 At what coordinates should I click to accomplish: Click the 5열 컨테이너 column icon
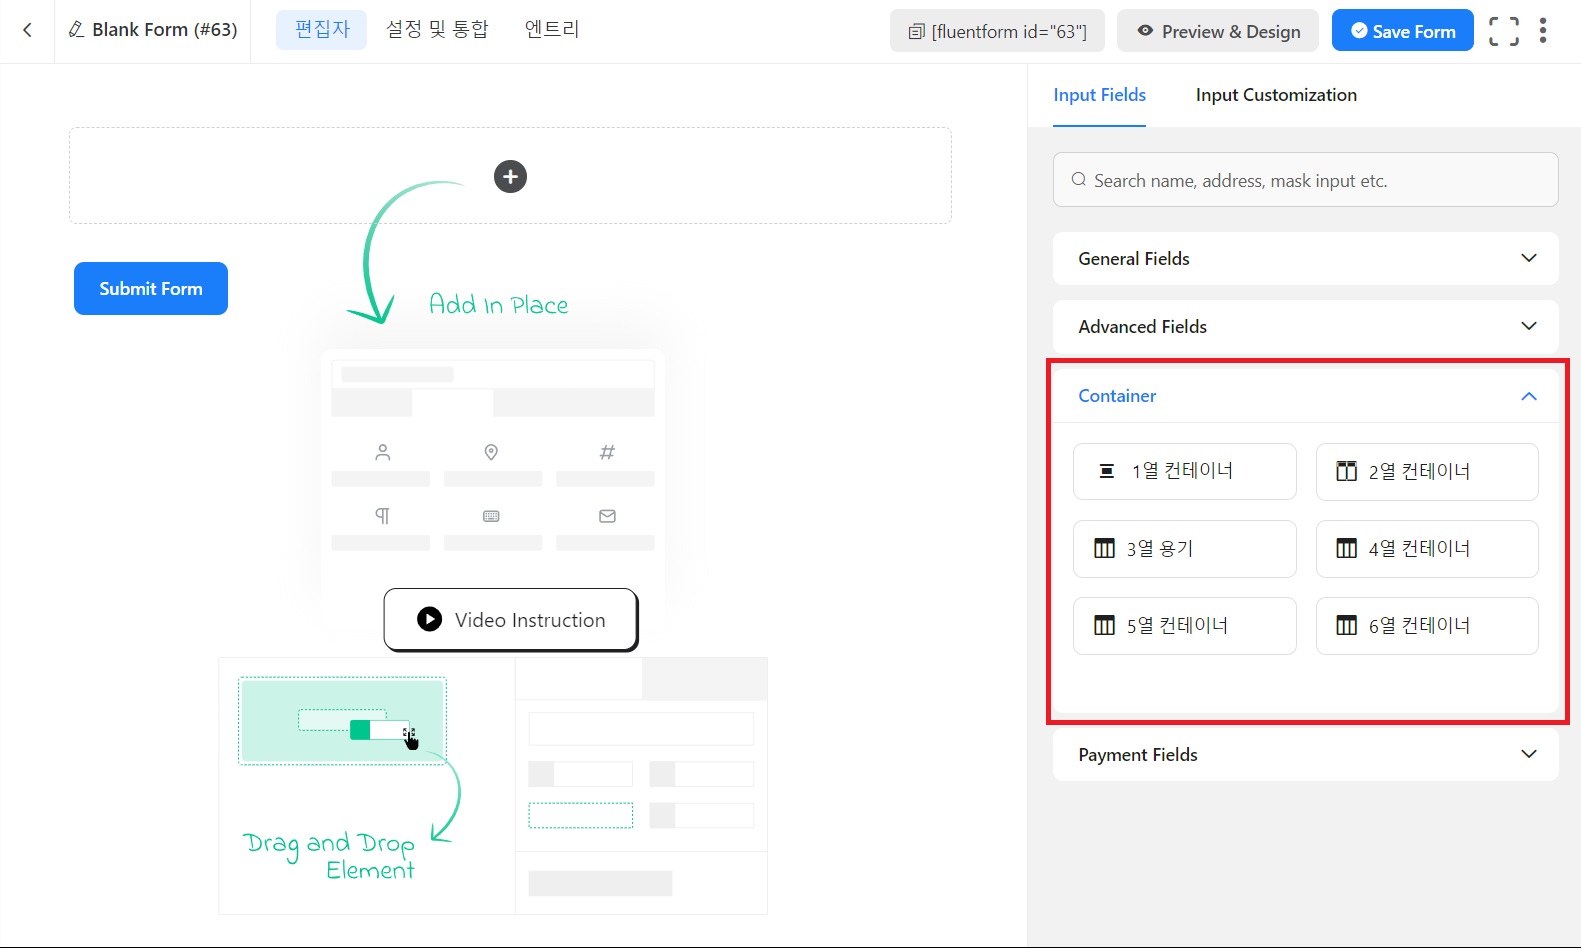pos(1104,625)
